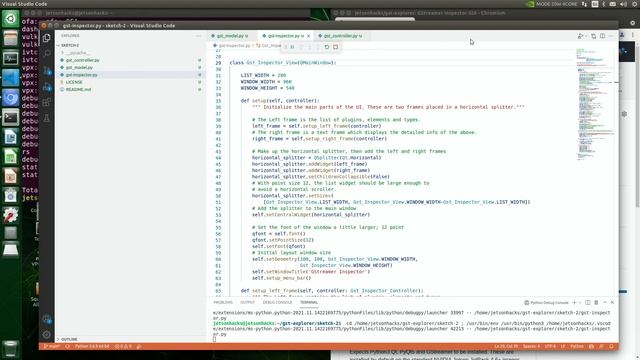Open the NVIDIA power mode indicator
Image resolution: width=640 pixels, height=360 pixels.
(x=552, y=4)
